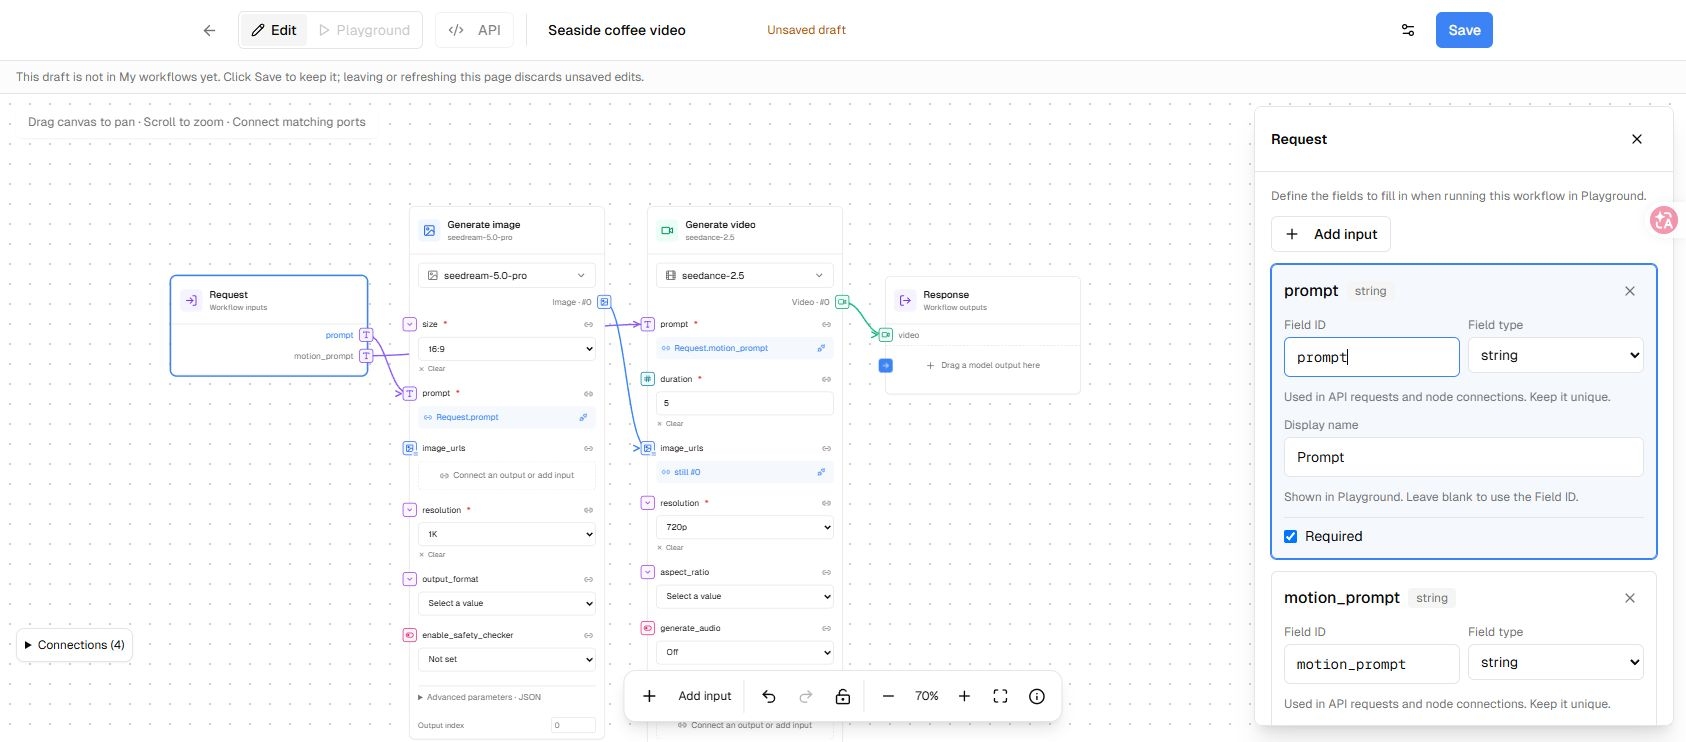This screenshot has height=742, width=1686.
Task: Expand Advanced parameters JSON section
Action: click(x=479, y=697)
